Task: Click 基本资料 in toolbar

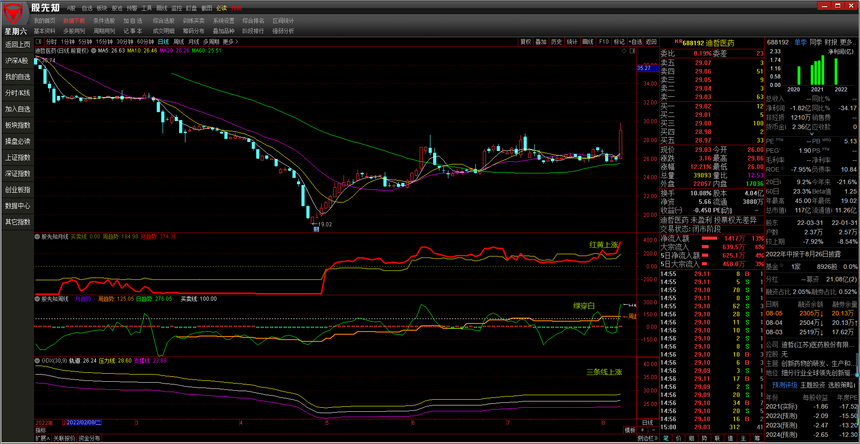Action: 44,31
